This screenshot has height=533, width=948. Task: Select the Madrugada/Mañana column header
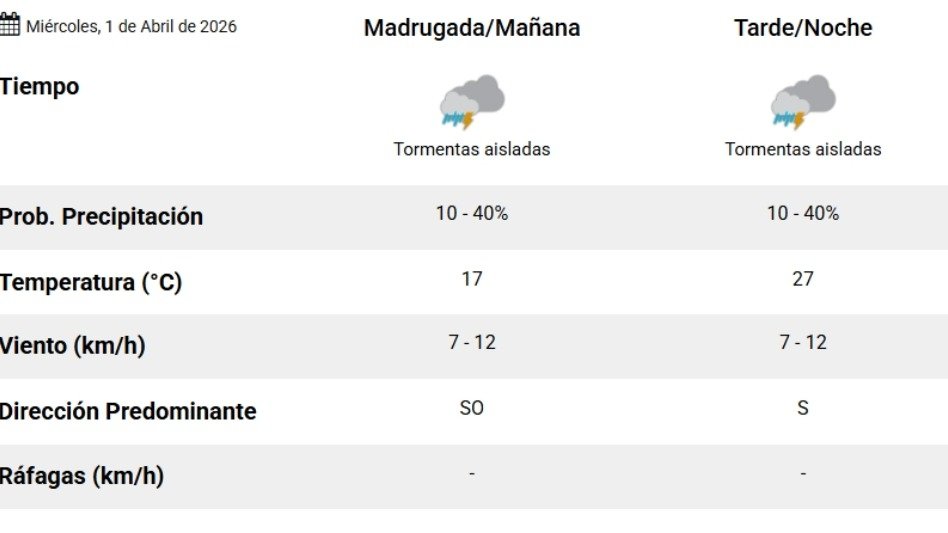(472, 28)
